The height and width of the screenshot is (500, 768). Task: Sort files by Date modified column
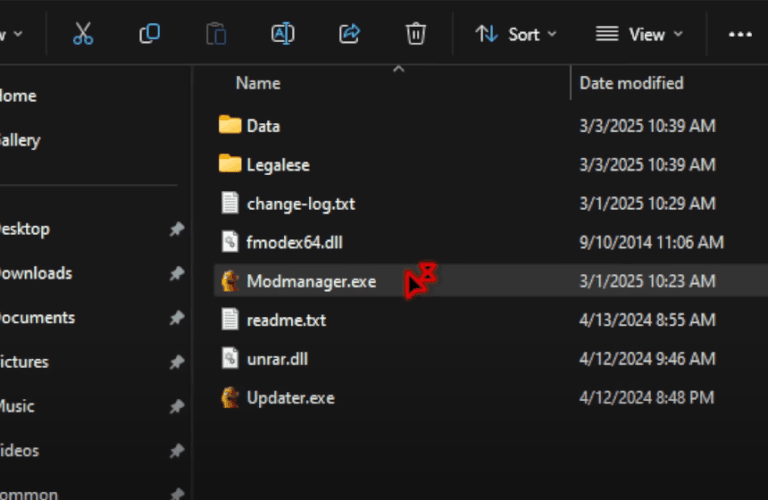point(631,84)
